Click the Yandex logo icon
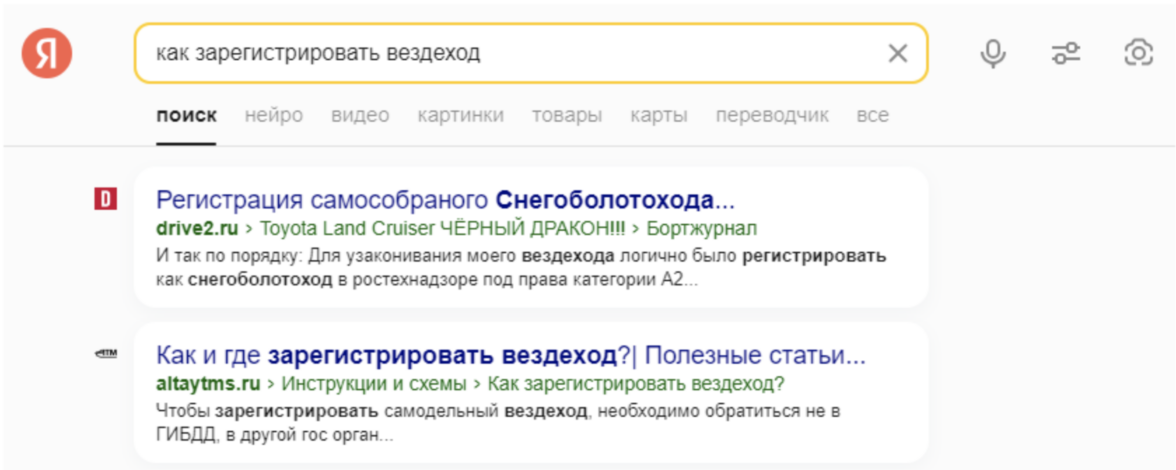The height and width of the screenshot is (470, 1176). 46,53
